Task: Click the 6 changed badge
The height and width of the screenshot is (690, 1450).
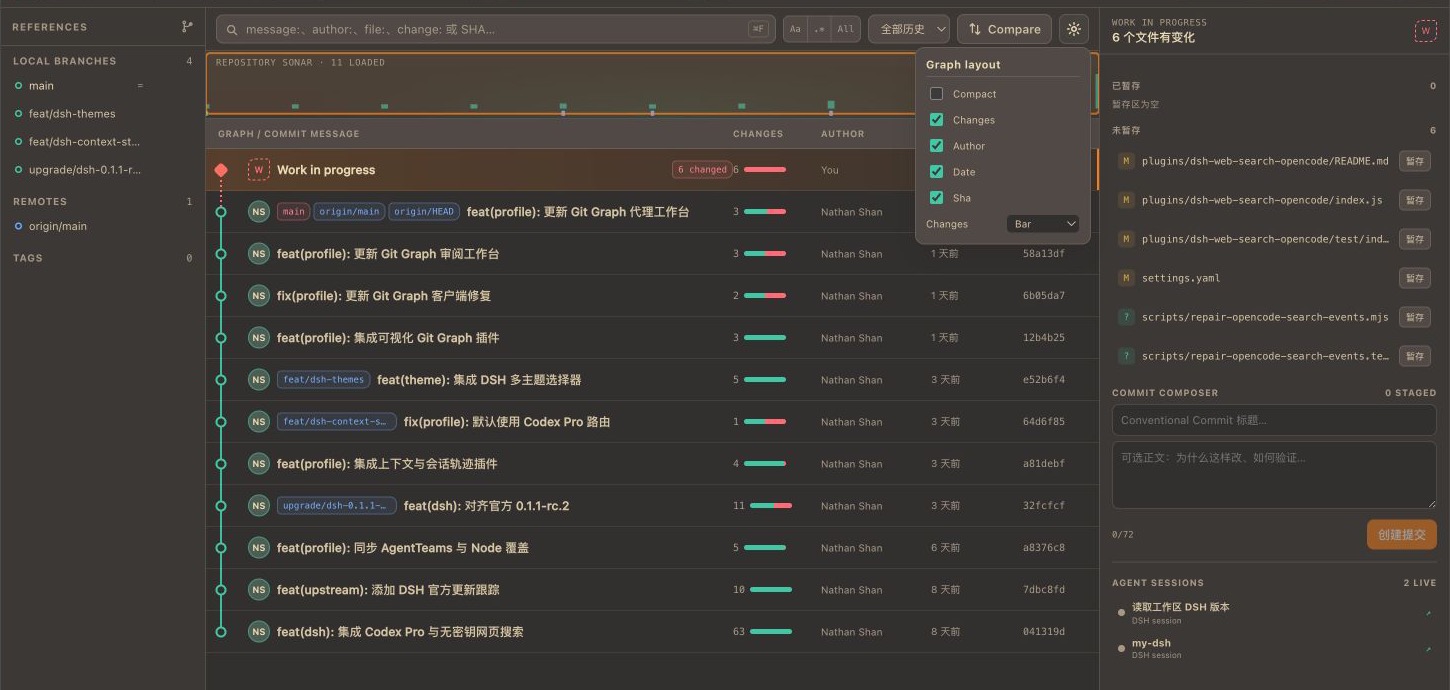Action: [x=702, y=170]
